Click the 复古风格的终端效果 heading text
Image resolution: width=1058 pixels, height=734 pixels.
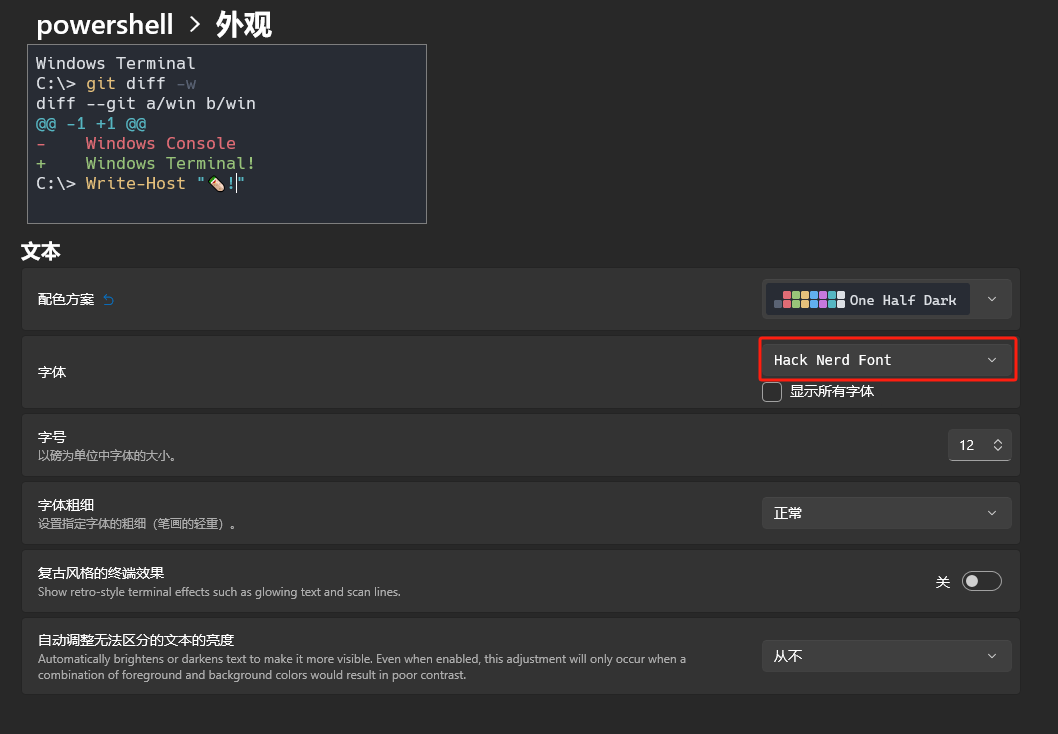[x=101, y=573]
